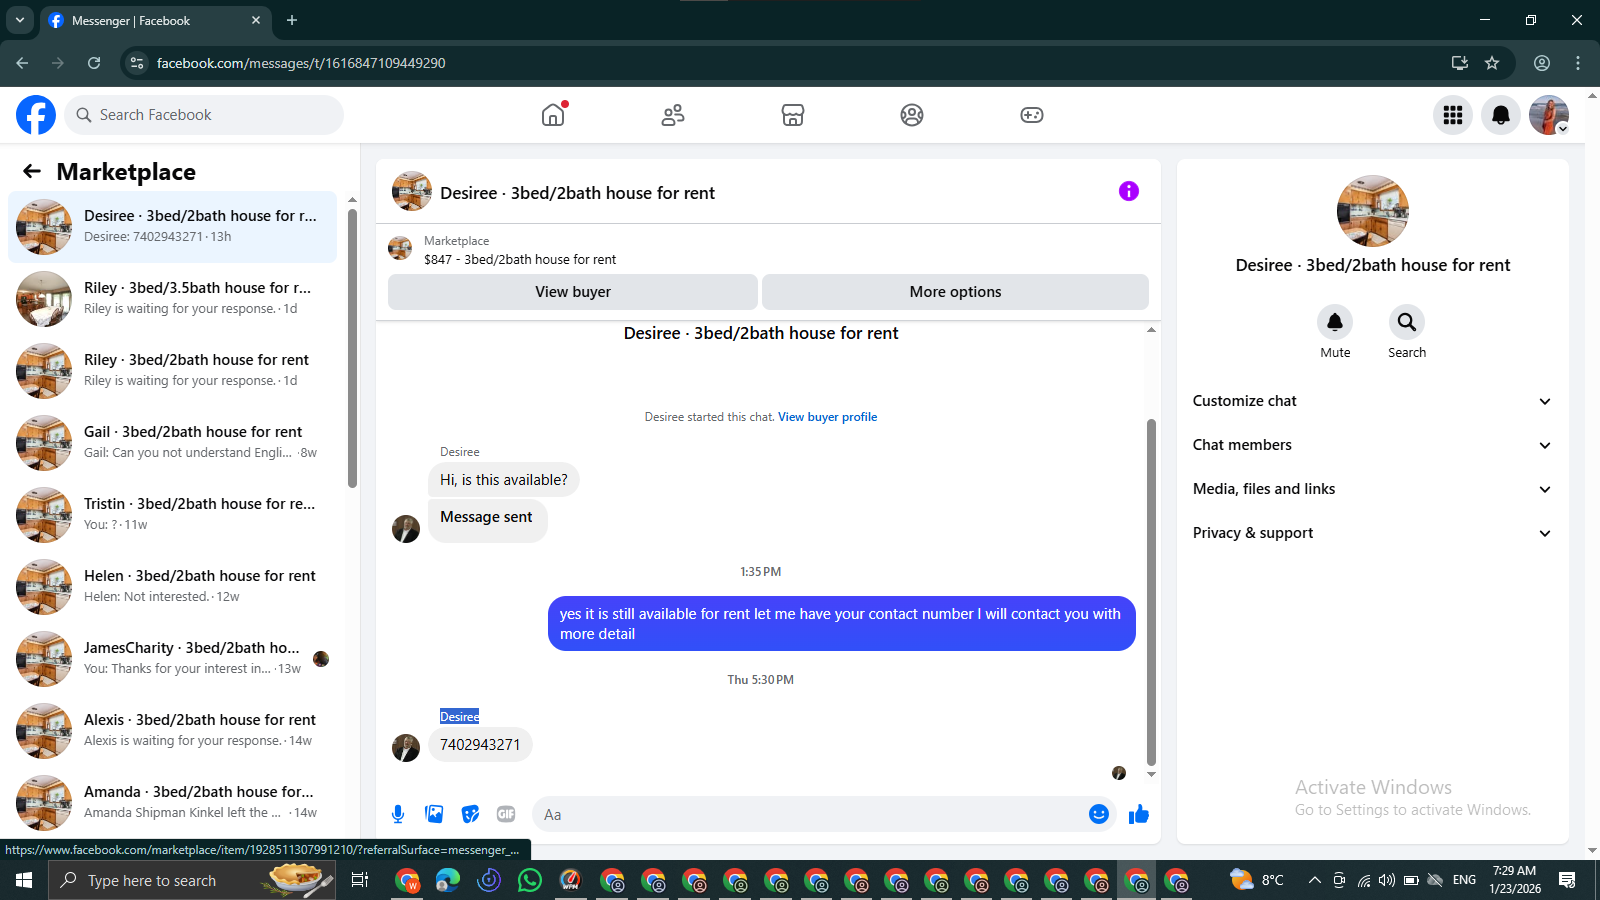1600x900 pixels.
Task: Attach a photo using the image icon
Action: click(x=434, y=814)
